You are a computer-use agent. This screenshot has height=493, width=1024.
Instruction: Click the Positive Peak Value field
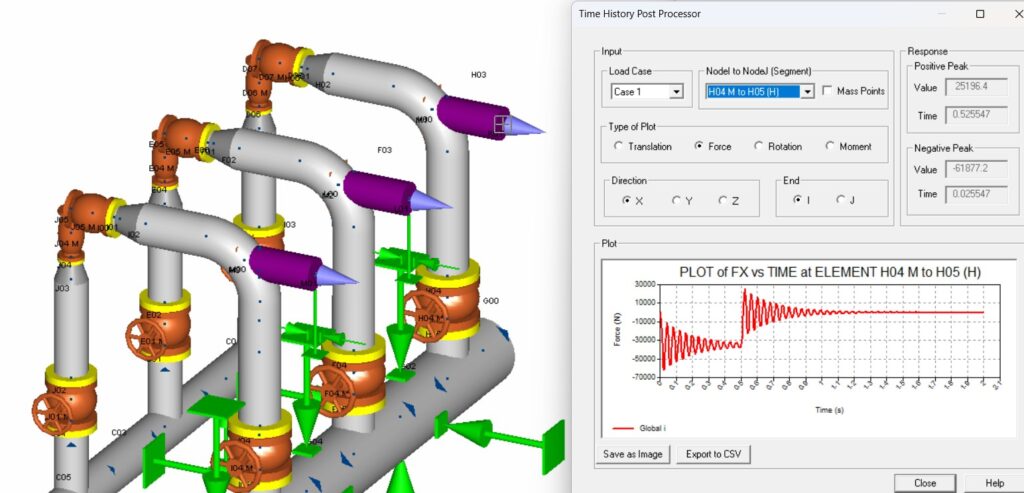pos(975,88)
